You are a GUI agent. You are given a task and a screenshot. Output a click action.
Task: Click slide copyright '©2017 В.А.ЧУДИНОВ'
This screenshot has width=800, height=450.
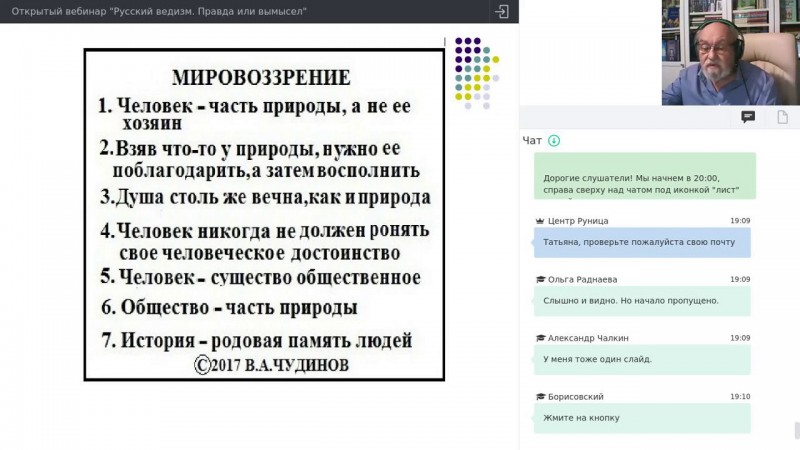coord(271,365)
